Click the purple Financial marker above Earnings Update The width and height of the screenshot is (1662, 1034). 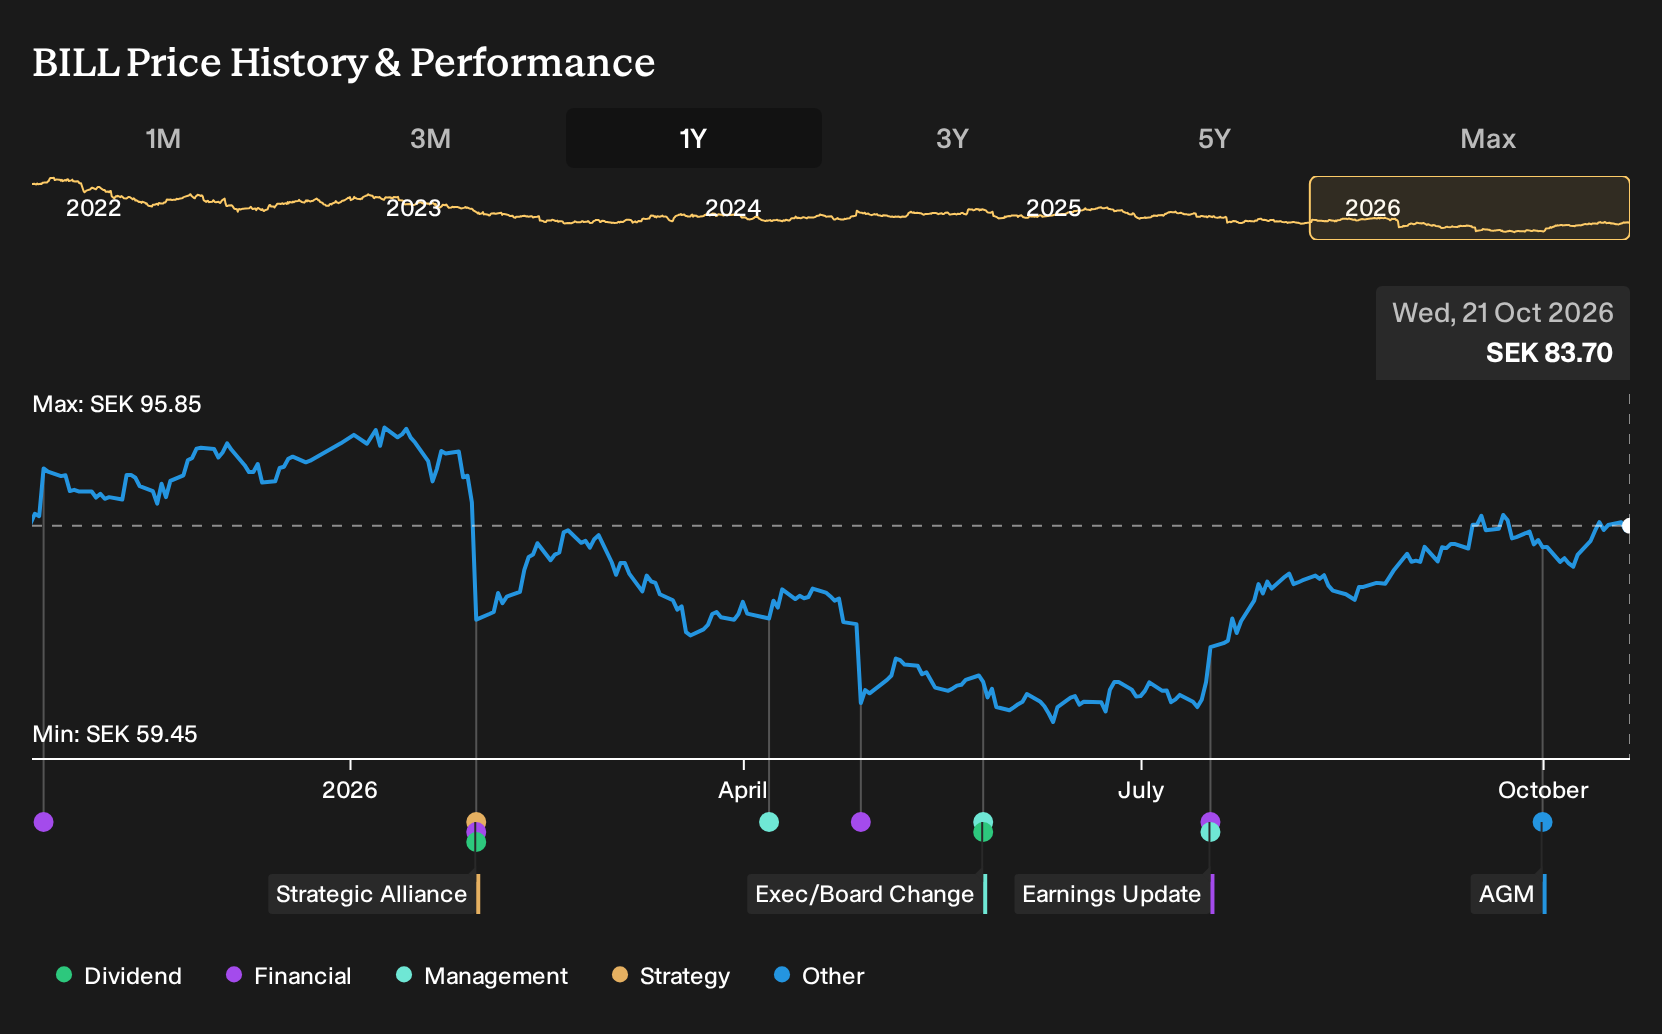click(x=1210, y=819)
